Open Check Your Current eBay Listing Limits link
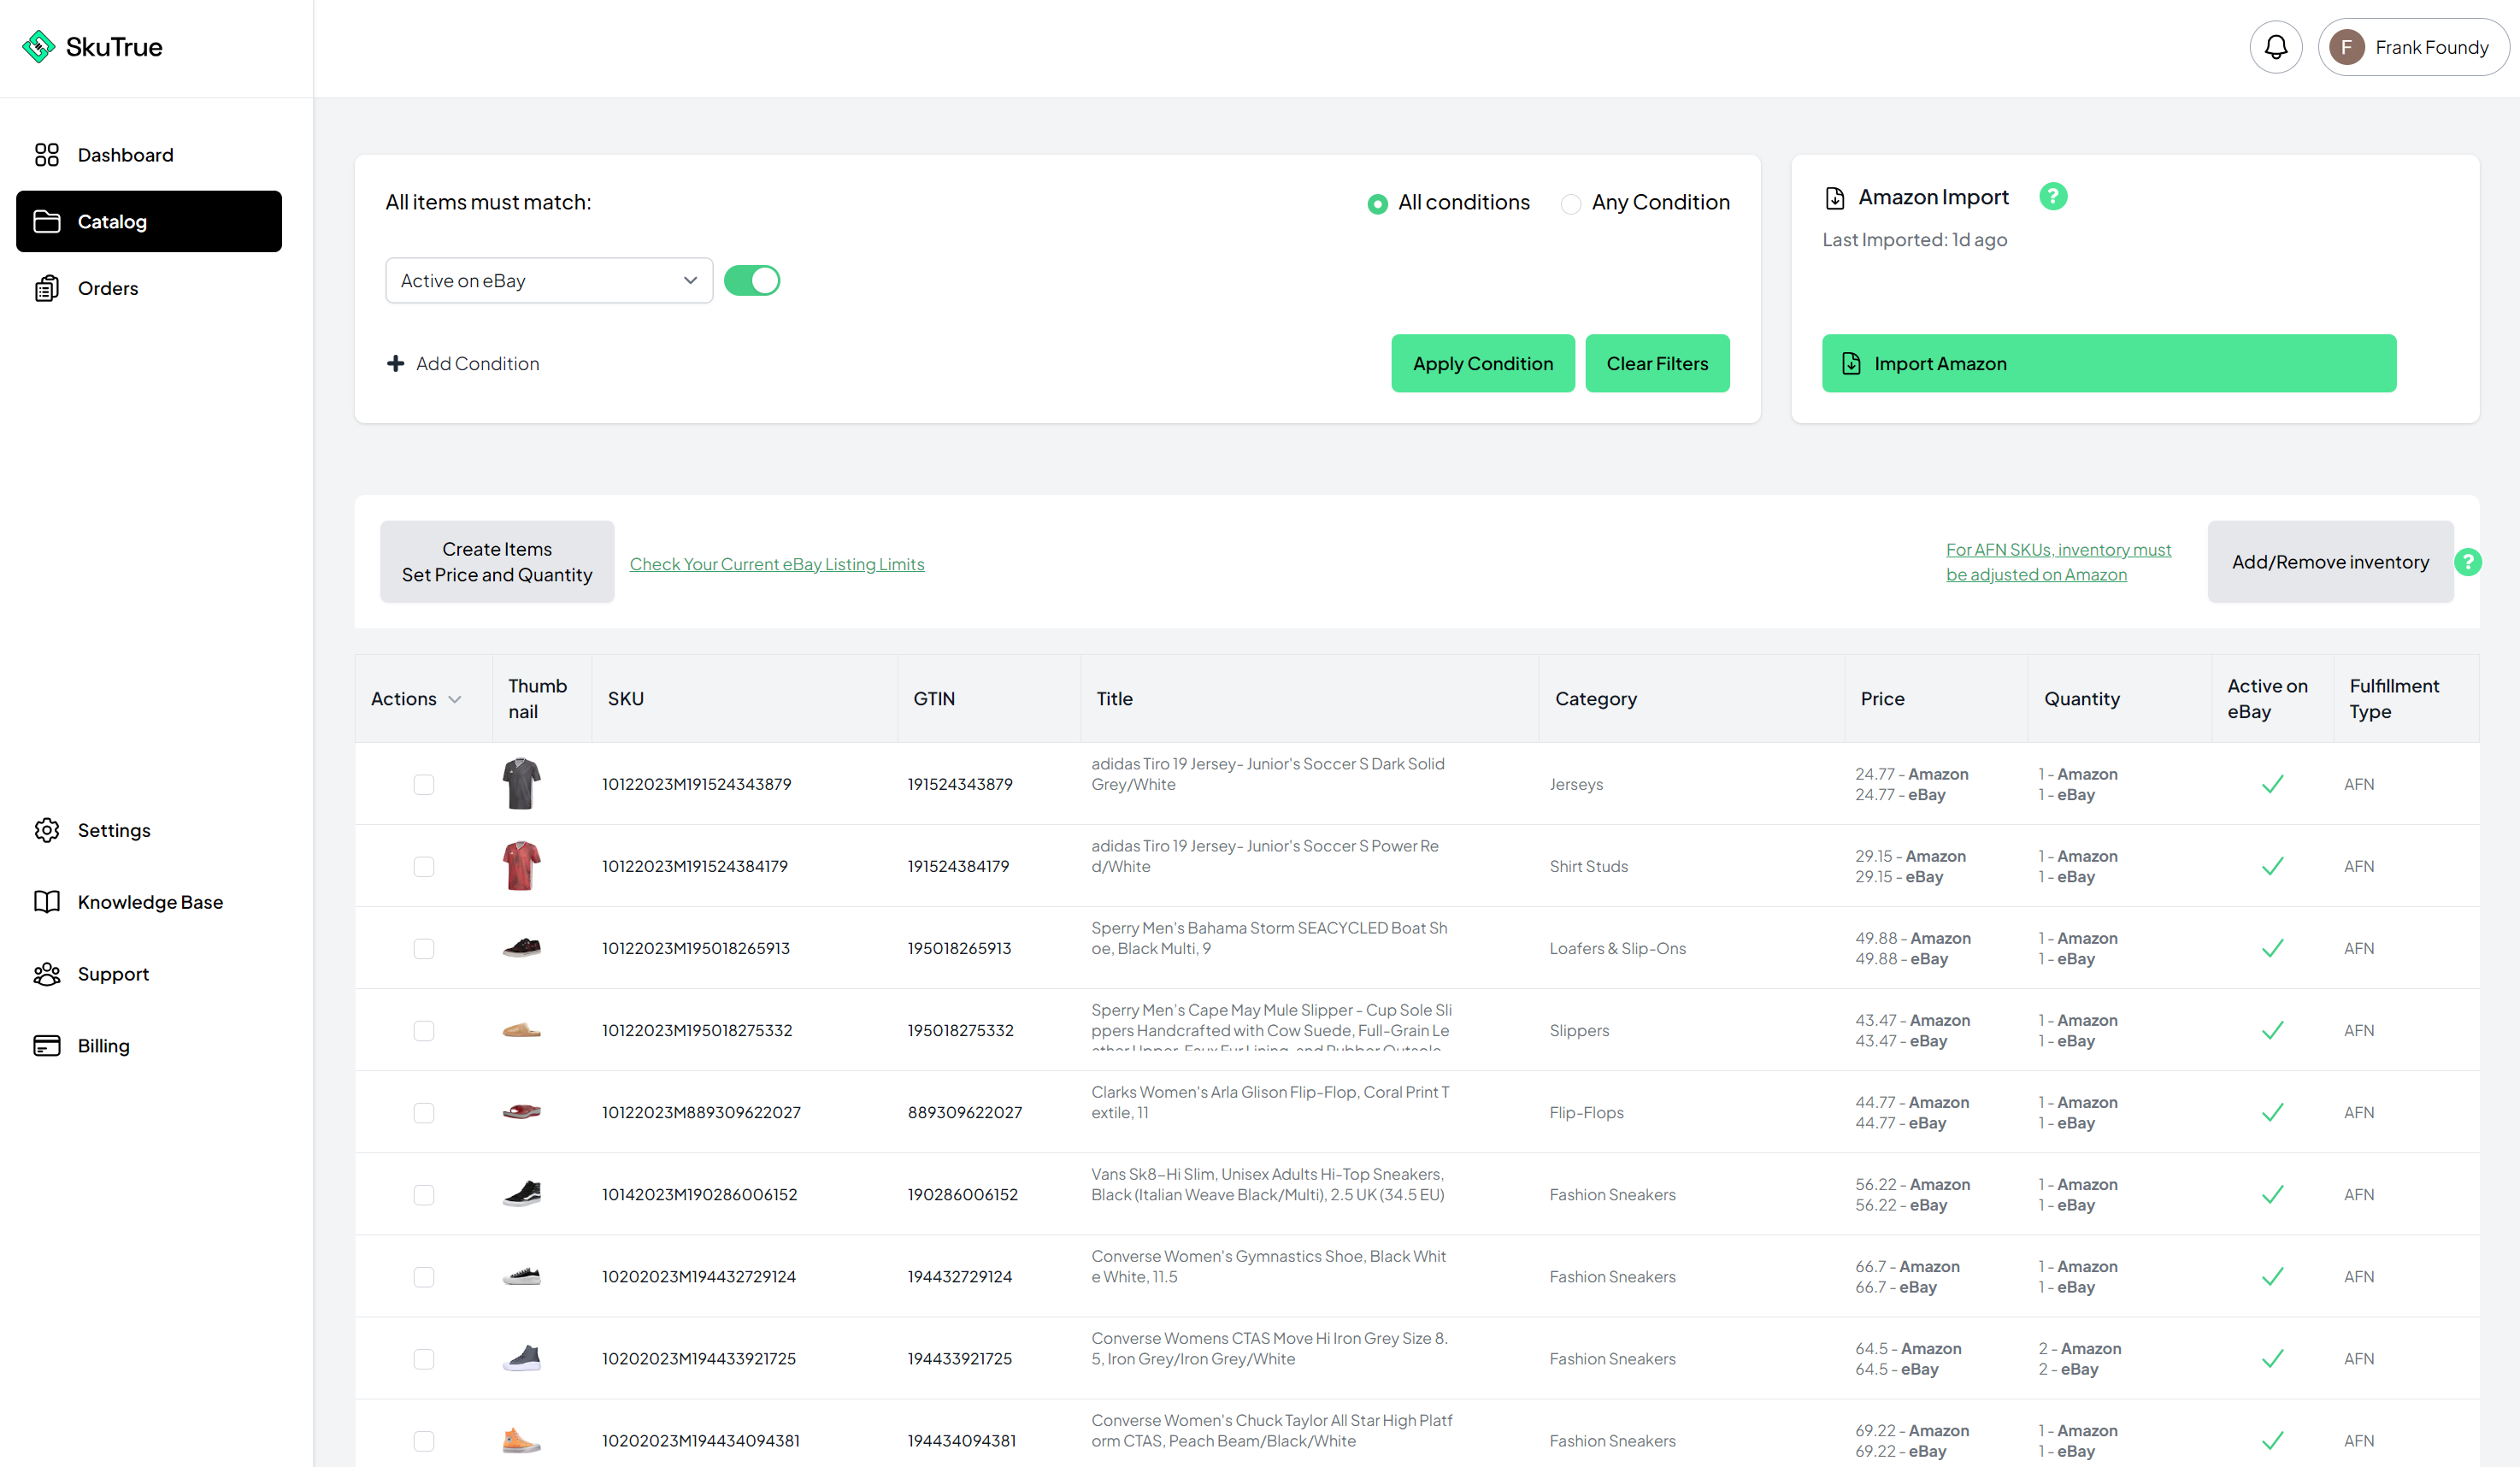The image size is (2520, 1467). tap(777, 563)
